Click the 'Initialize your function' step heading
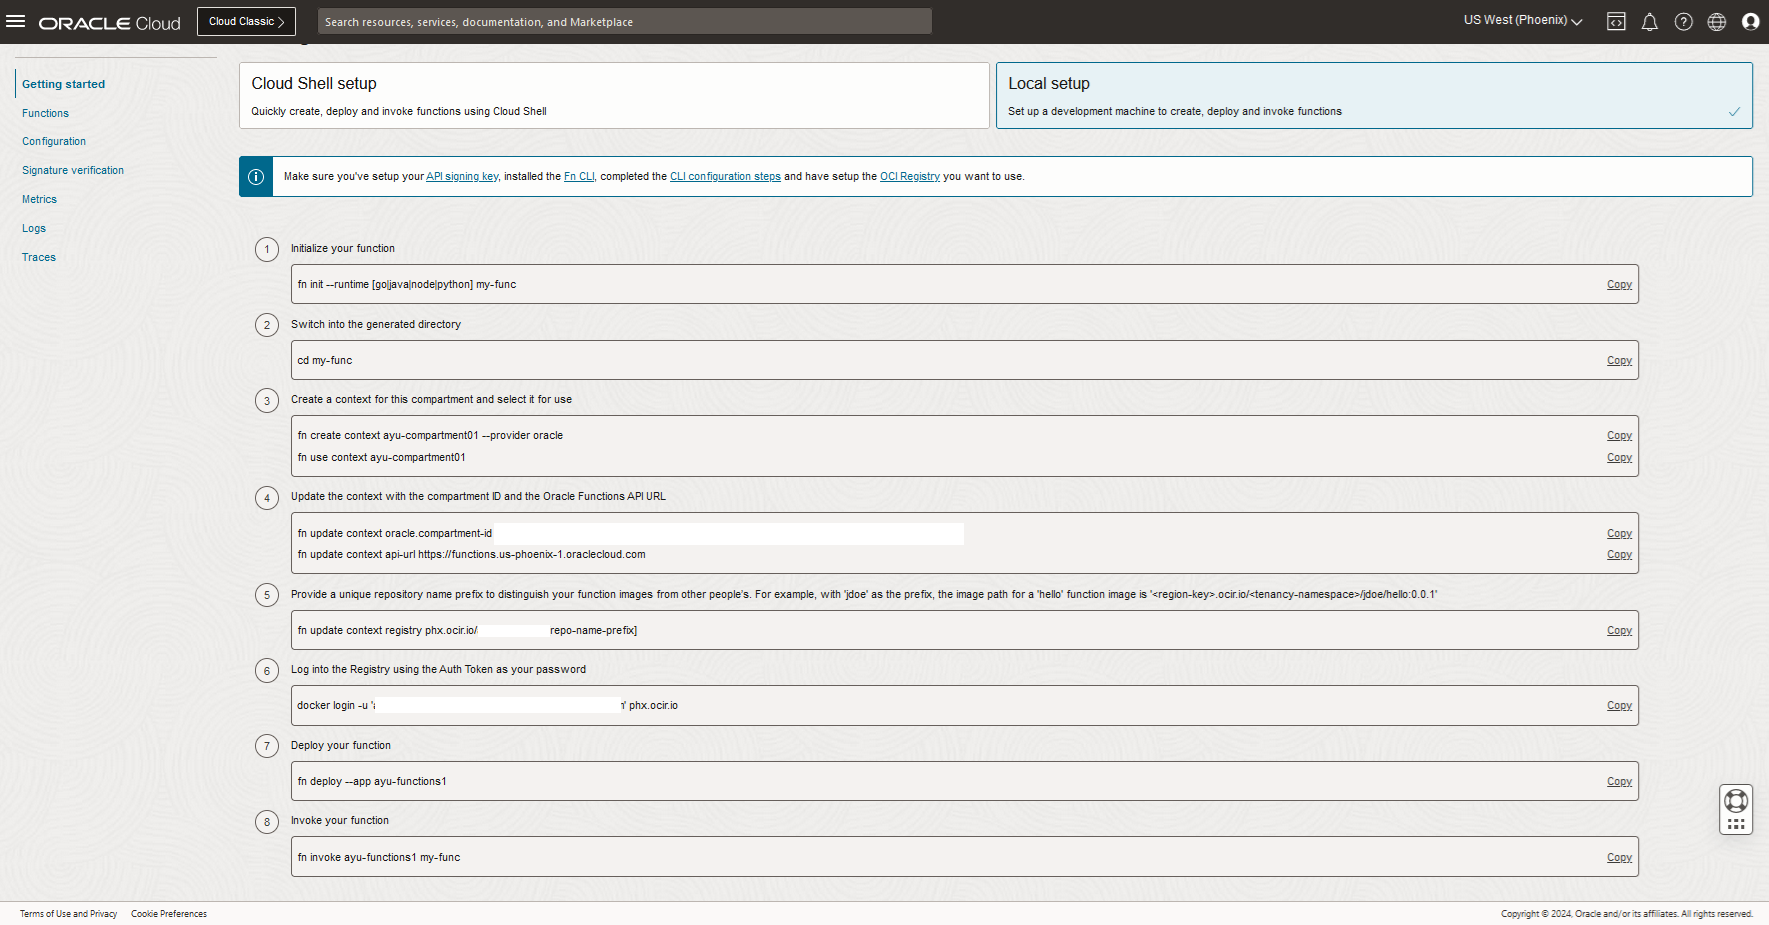Screen dimensions: 1769x925 [x=343, y=249]
